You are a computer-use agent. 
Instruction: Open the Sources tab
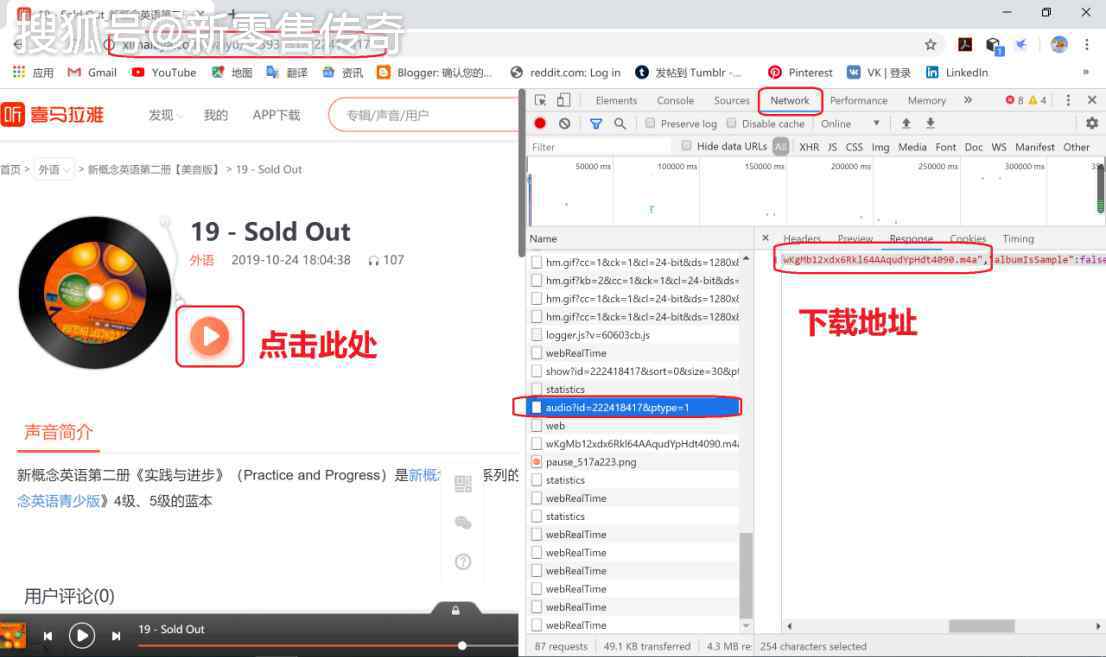point(731,100)
